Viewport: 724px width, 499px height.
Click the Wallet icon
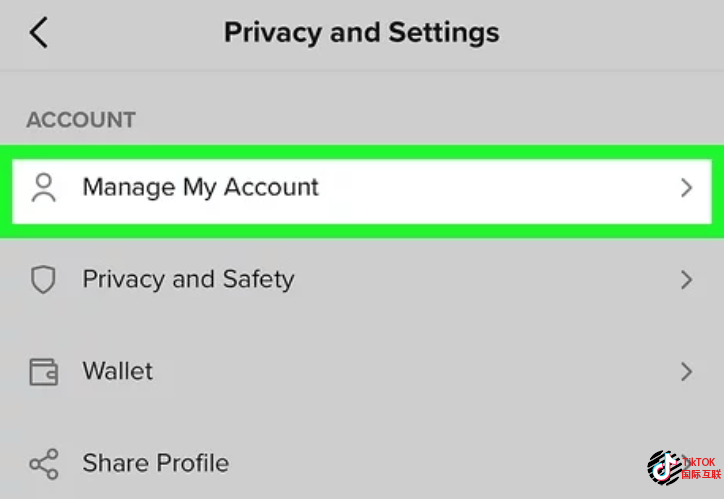[x=43, y=372]
